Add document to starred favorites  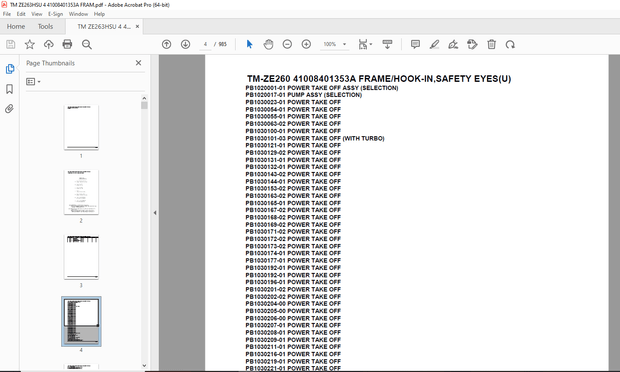(30, 44)
